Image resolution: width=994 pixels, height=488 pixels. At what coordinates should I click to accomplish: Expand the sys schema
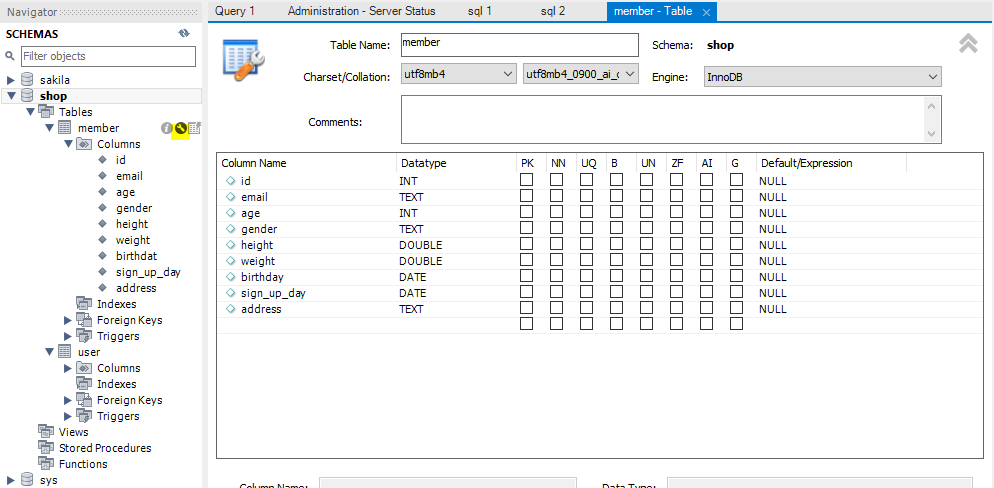click(x=11, y=480)
